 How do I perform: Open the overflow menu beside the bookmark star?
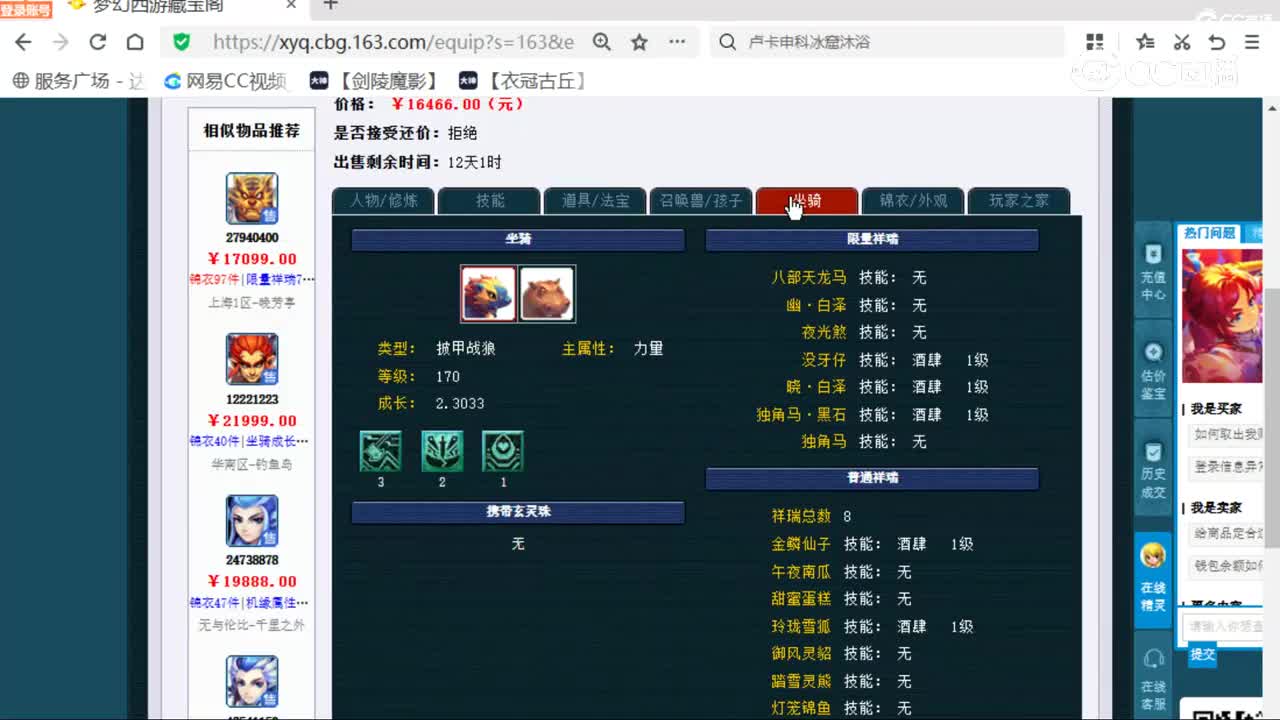[676, 42]
